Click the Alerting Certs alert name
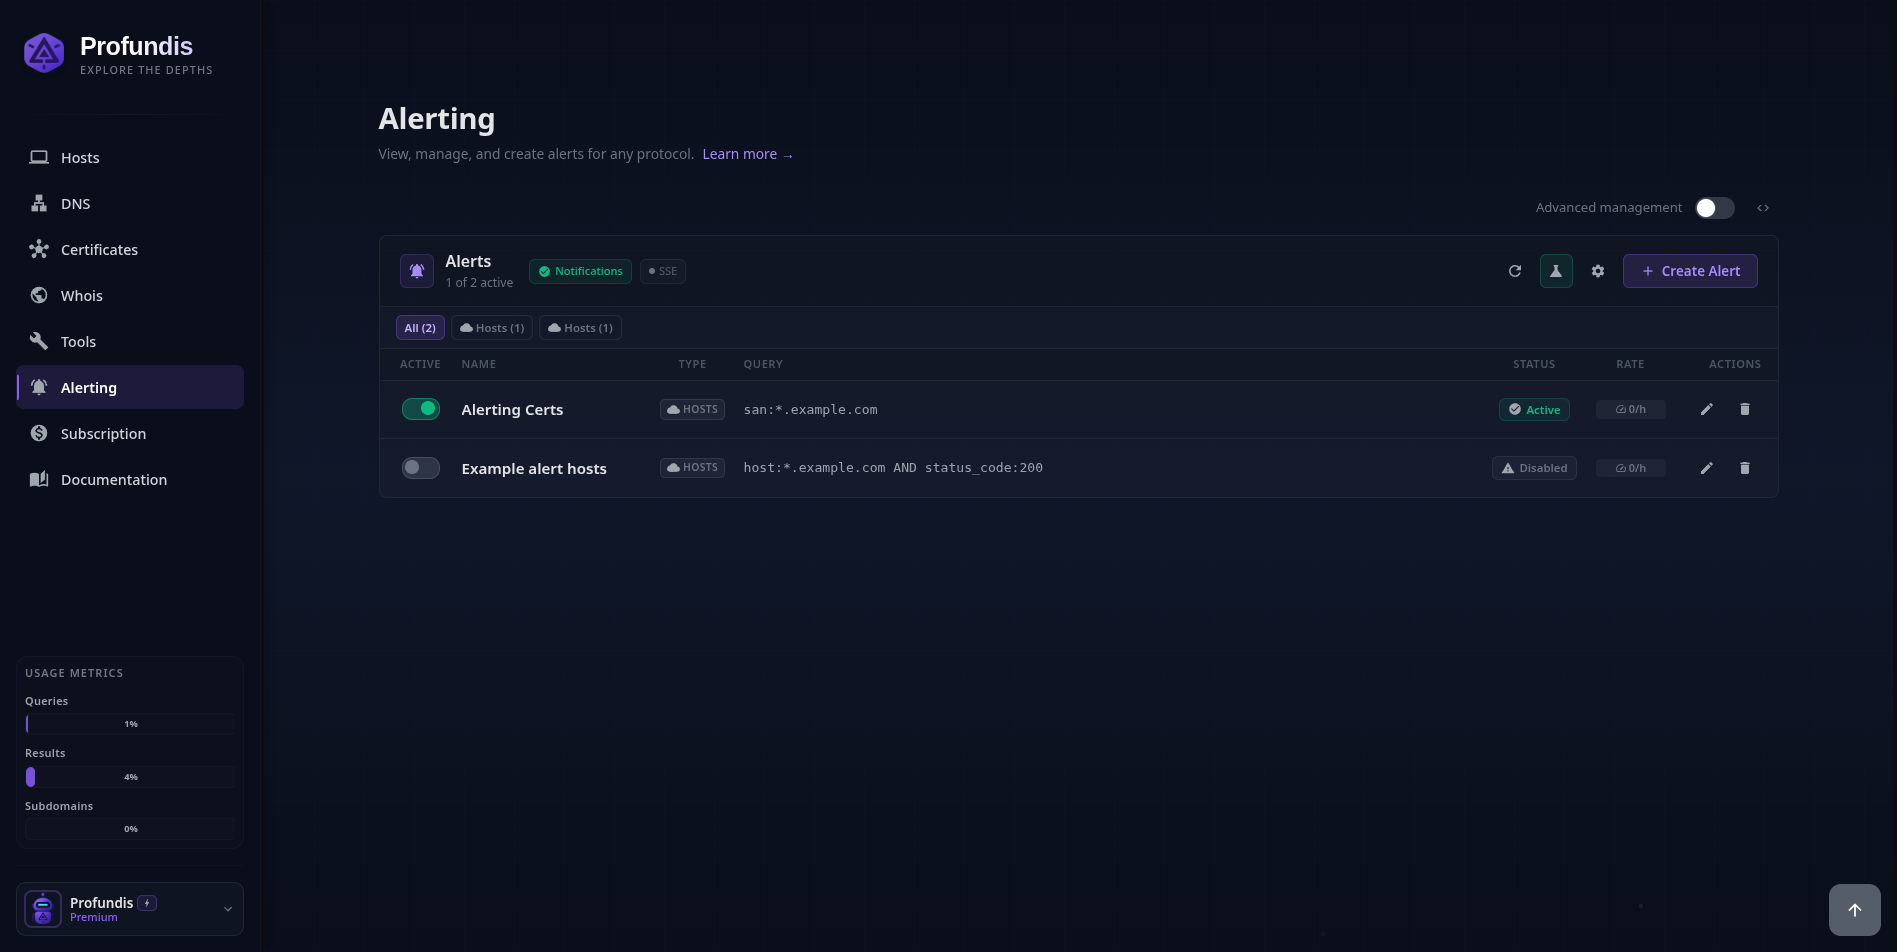The width and height of the screenshot is (1897, 952). (x=512, y=410)
